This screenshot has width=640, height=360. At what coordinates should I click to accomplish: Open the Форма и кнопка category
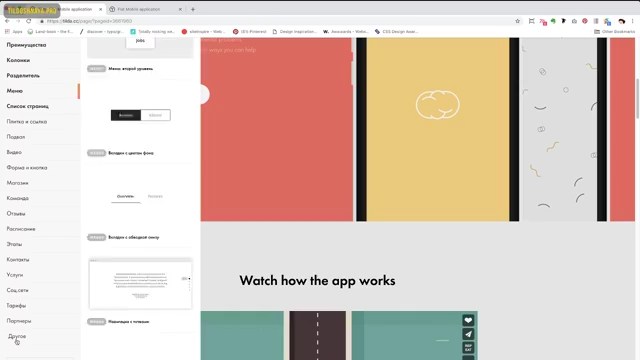(x=27, y=167)
